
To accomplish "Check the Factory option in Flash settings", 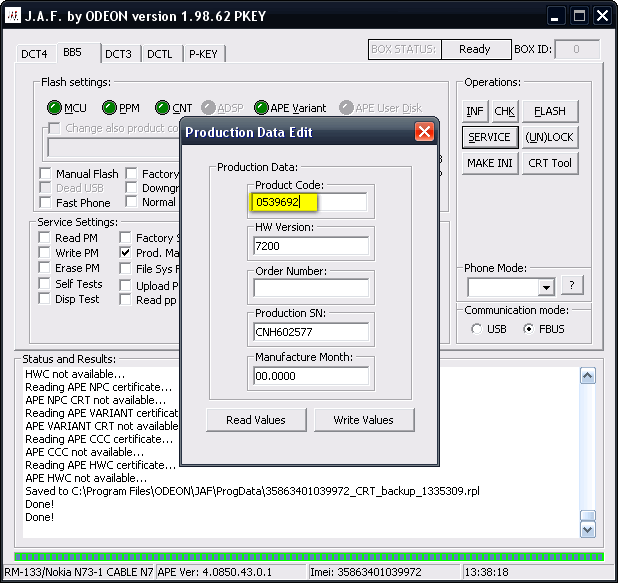I will 131,173.
